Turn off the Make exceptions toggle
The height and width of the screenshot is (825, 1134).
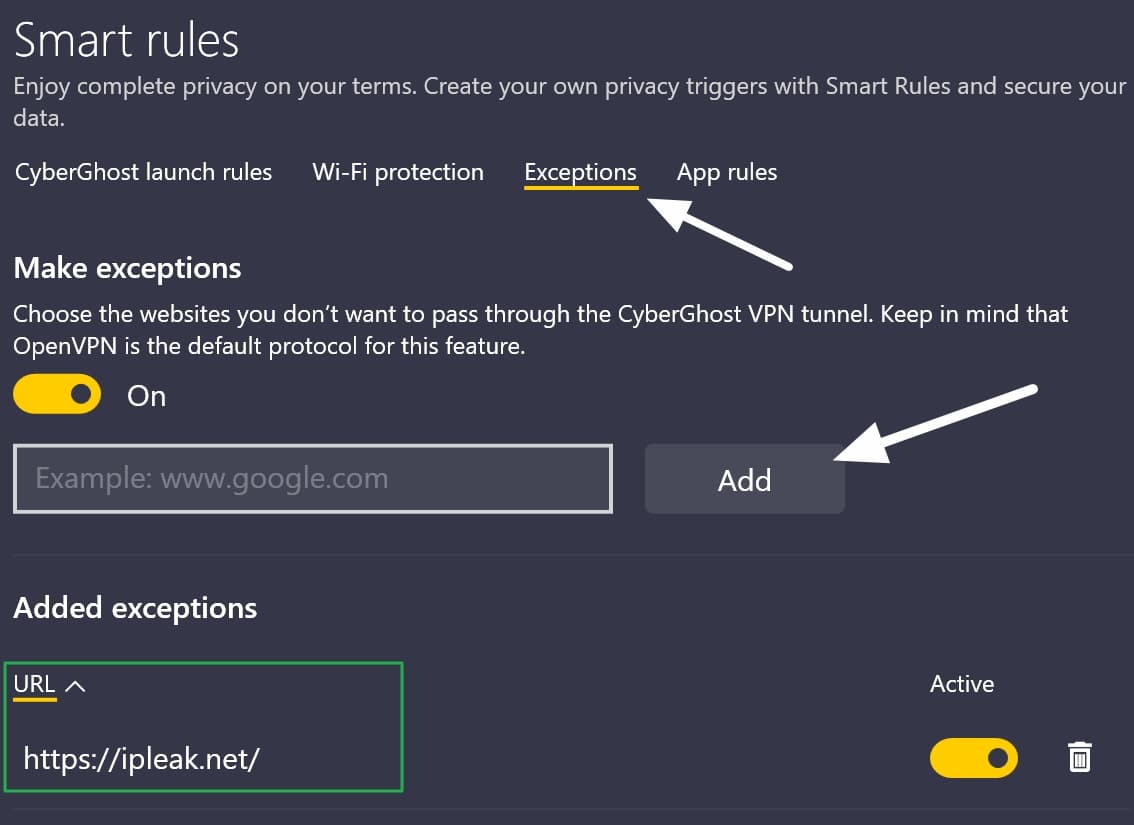pyautogui.click(x=57, y=394)
